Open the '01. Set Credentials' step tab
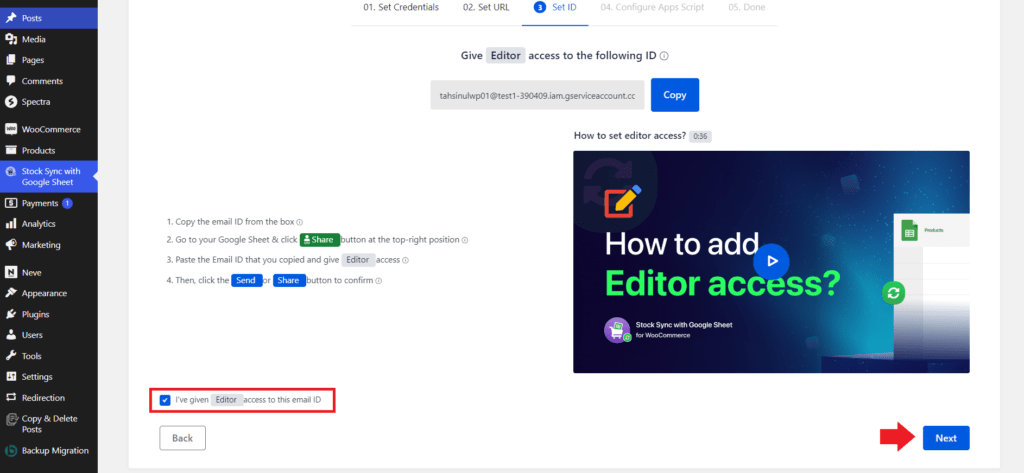Viewport: 1024px width, 473px height. [401, 7]
